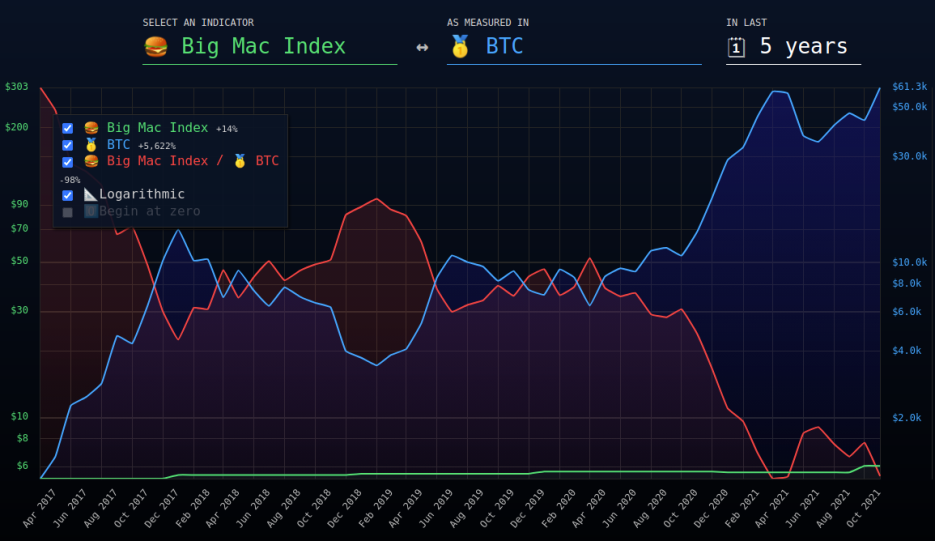Click the calendar icon next to 5 years
Viewport: 935px width, 541px height.
(736, 47)
